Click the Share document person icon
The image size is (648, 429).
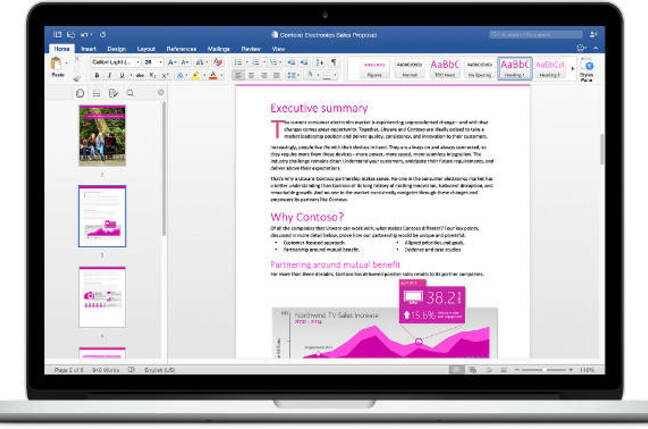click(x=593, y=35)
